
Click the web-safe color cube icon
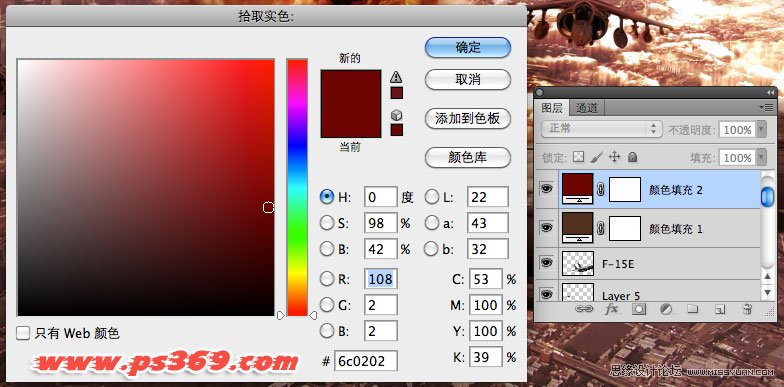pos(396,116)
